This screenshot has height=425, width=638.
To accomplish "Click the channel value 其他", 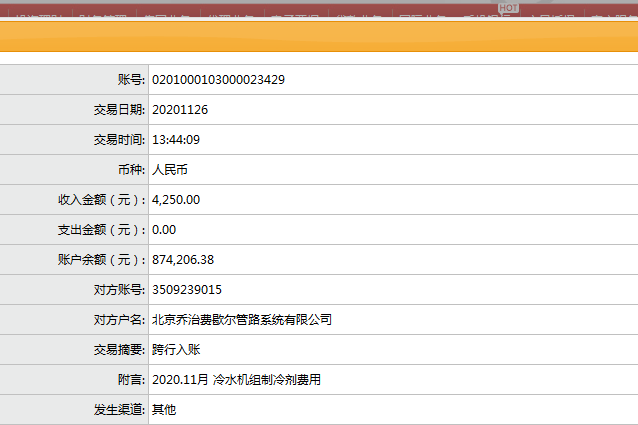I will 163,410.
